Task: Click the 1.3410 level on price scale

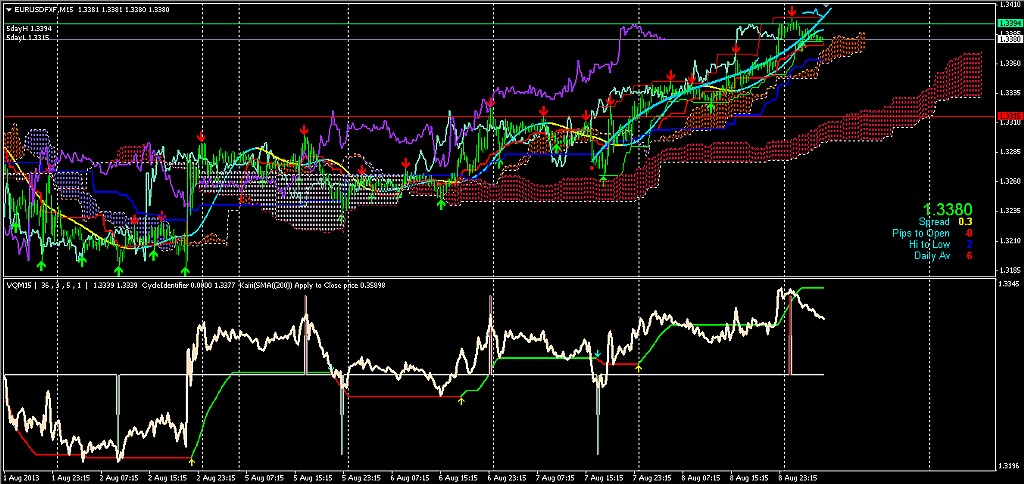Action: point(1008,6)
